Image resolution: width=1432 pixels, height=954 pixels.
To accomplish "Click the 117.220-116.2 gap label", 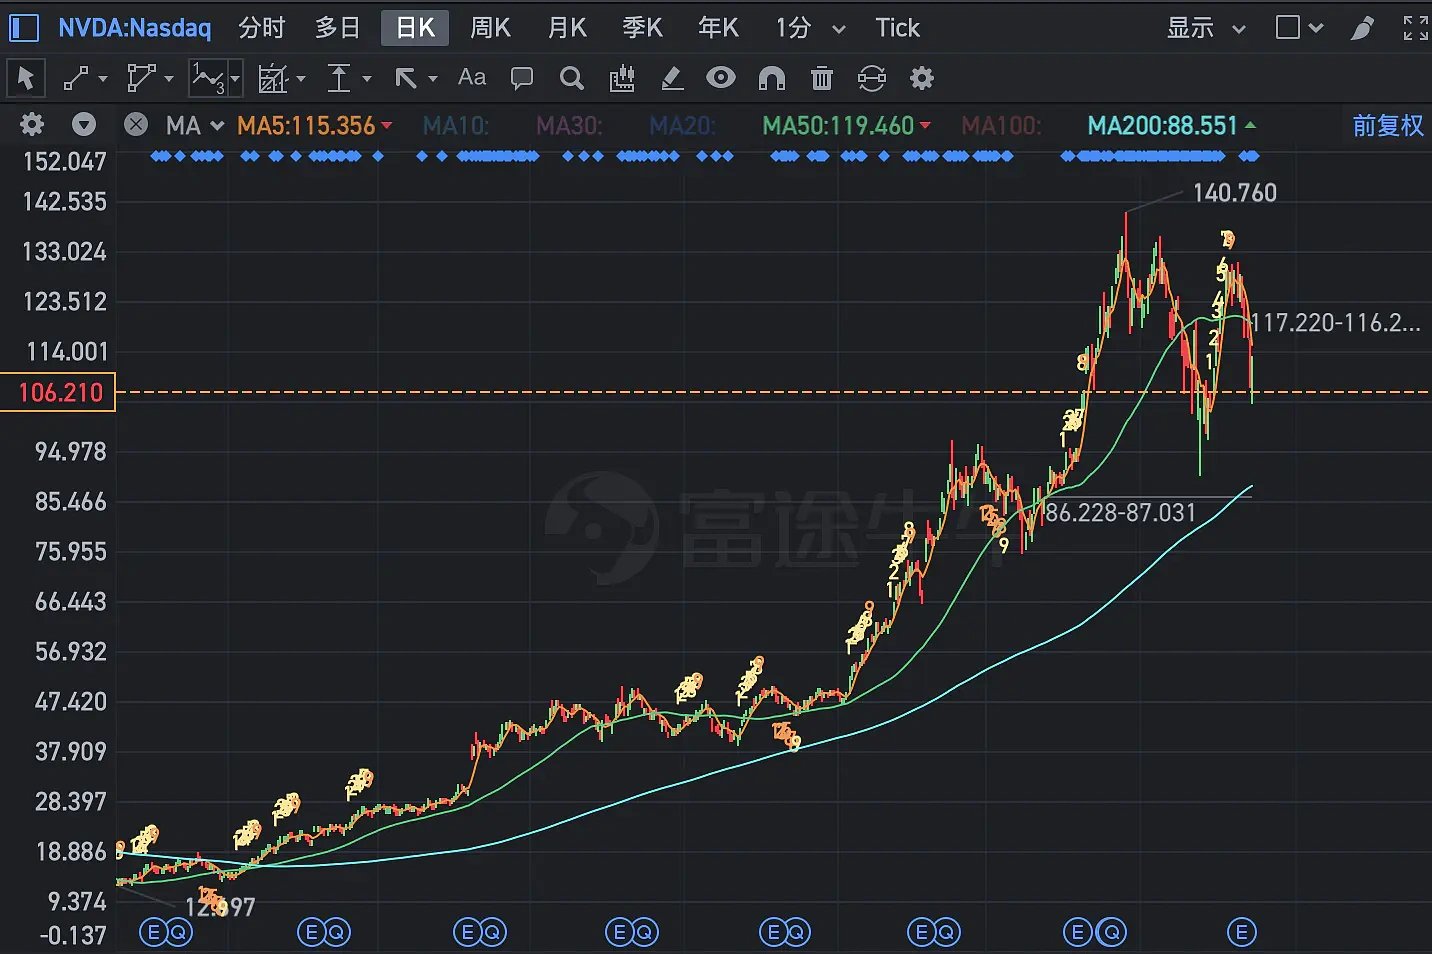I will click(1336, 323).
